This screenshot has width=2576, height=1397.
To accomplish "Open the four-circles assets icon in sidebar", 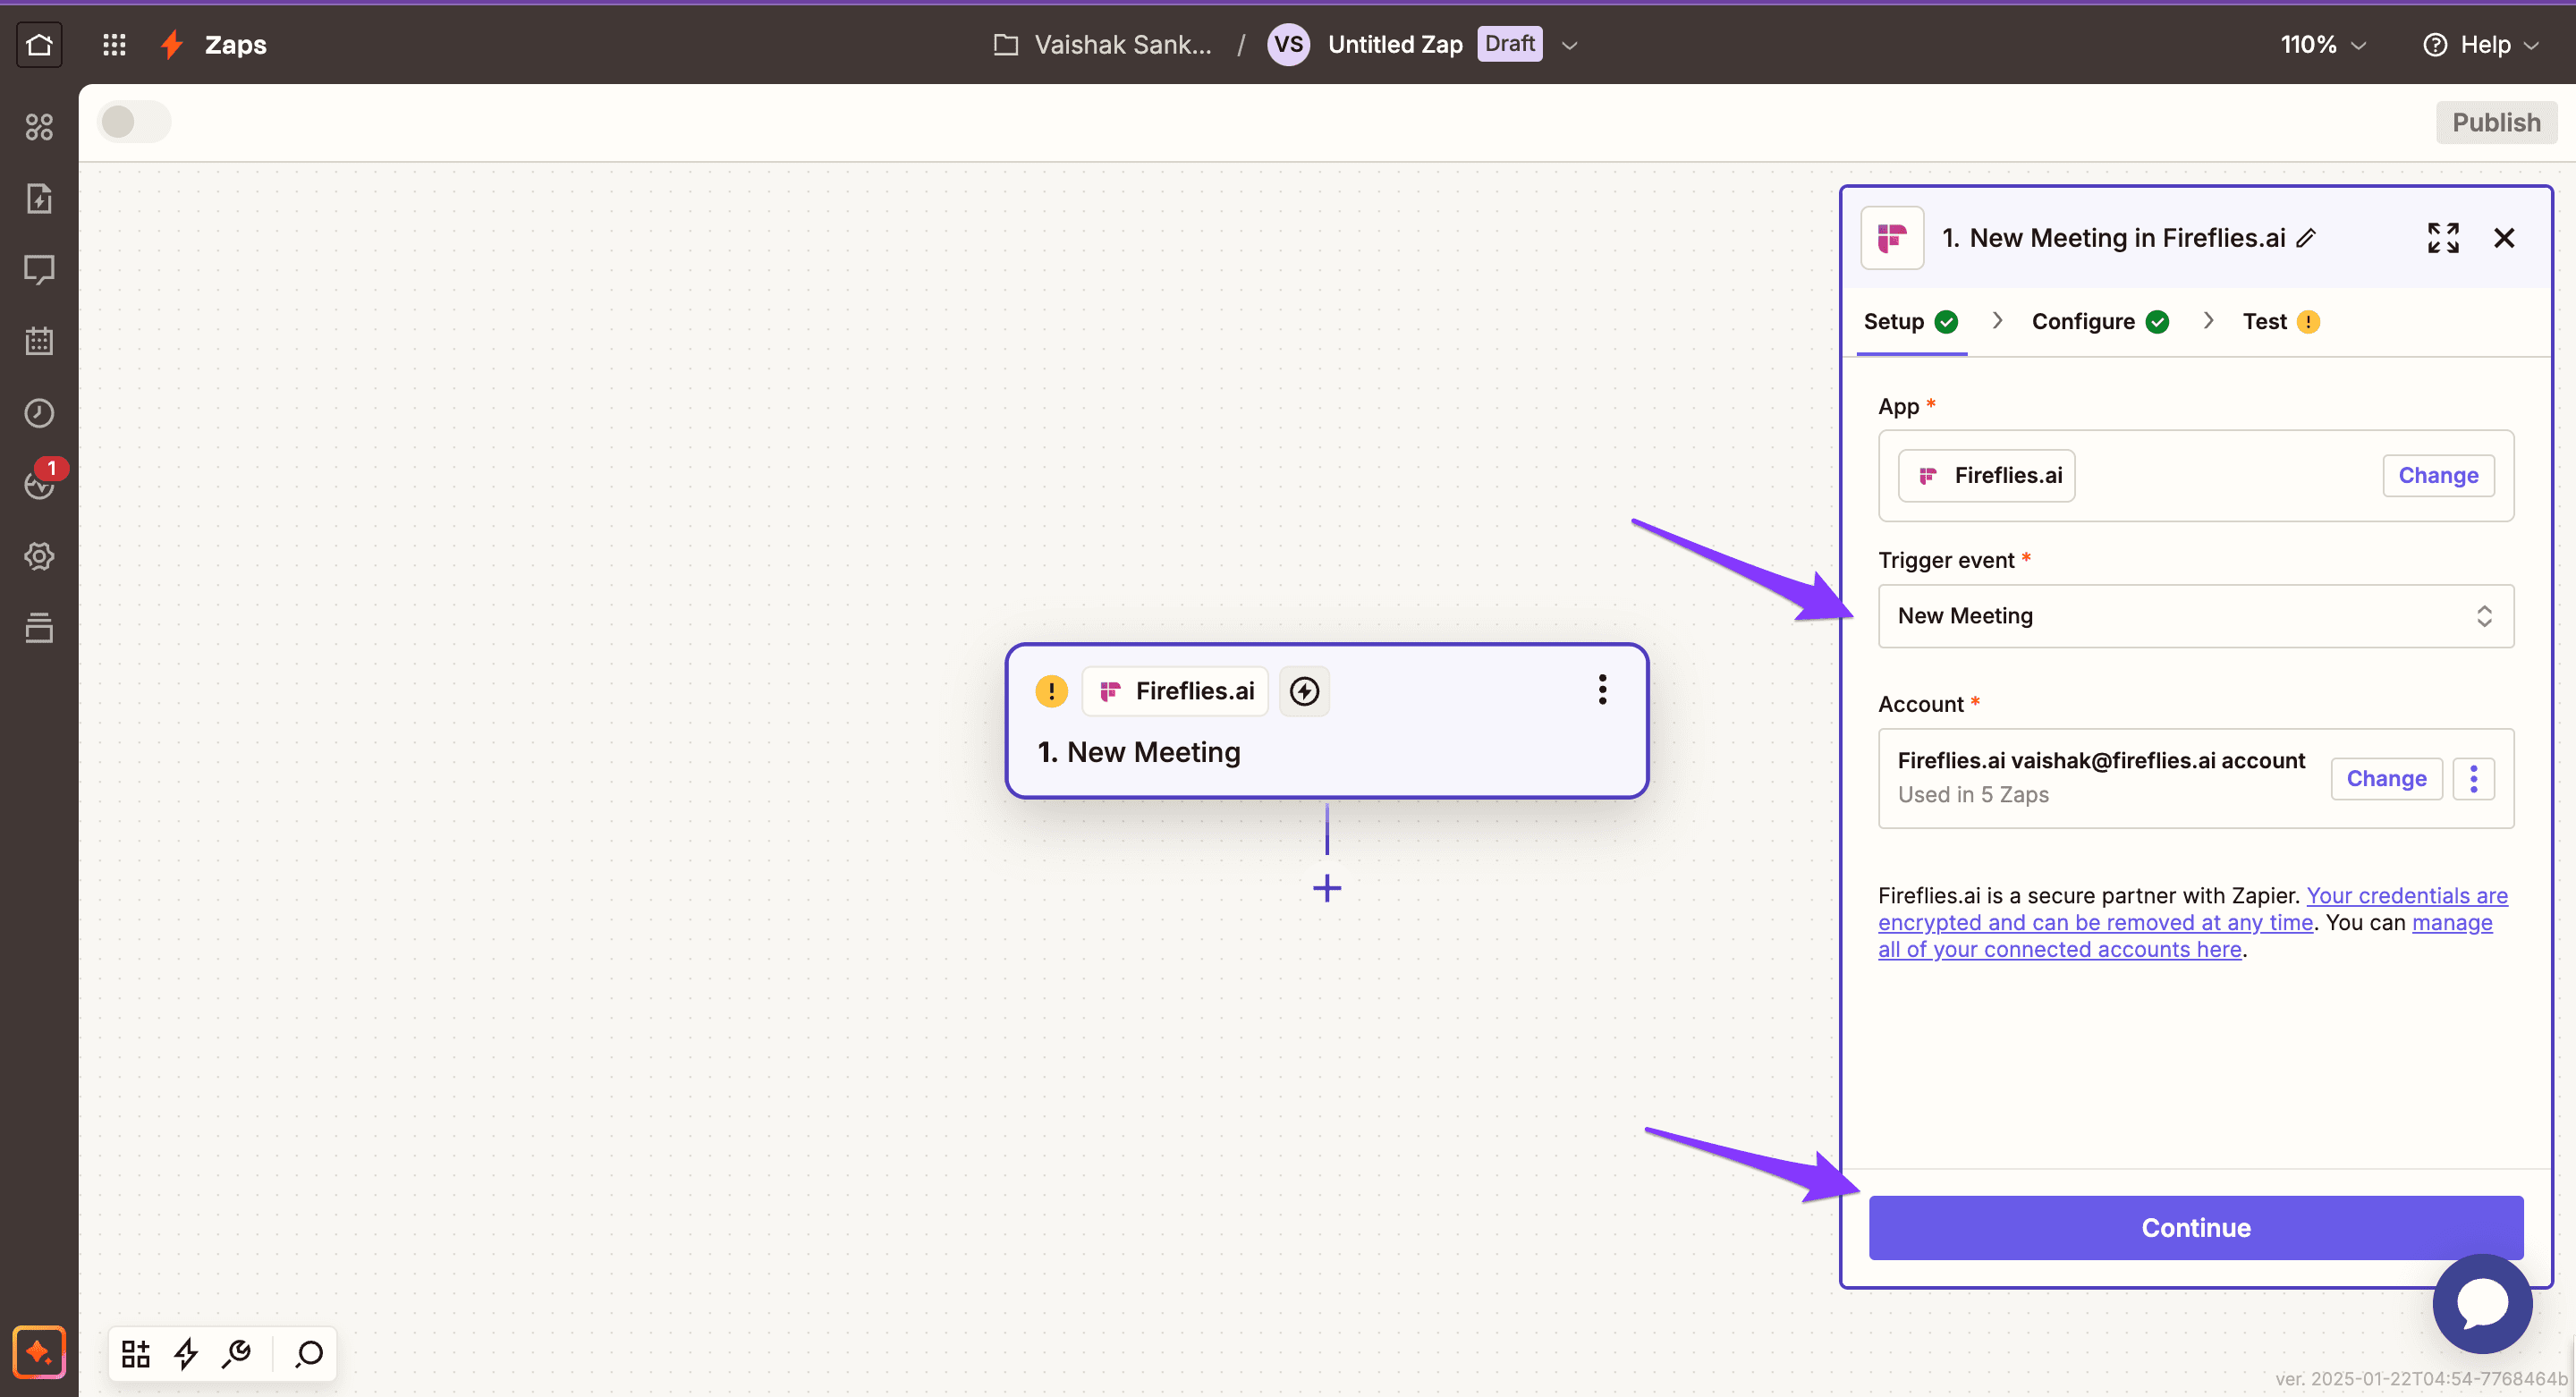I will (39, 127).
